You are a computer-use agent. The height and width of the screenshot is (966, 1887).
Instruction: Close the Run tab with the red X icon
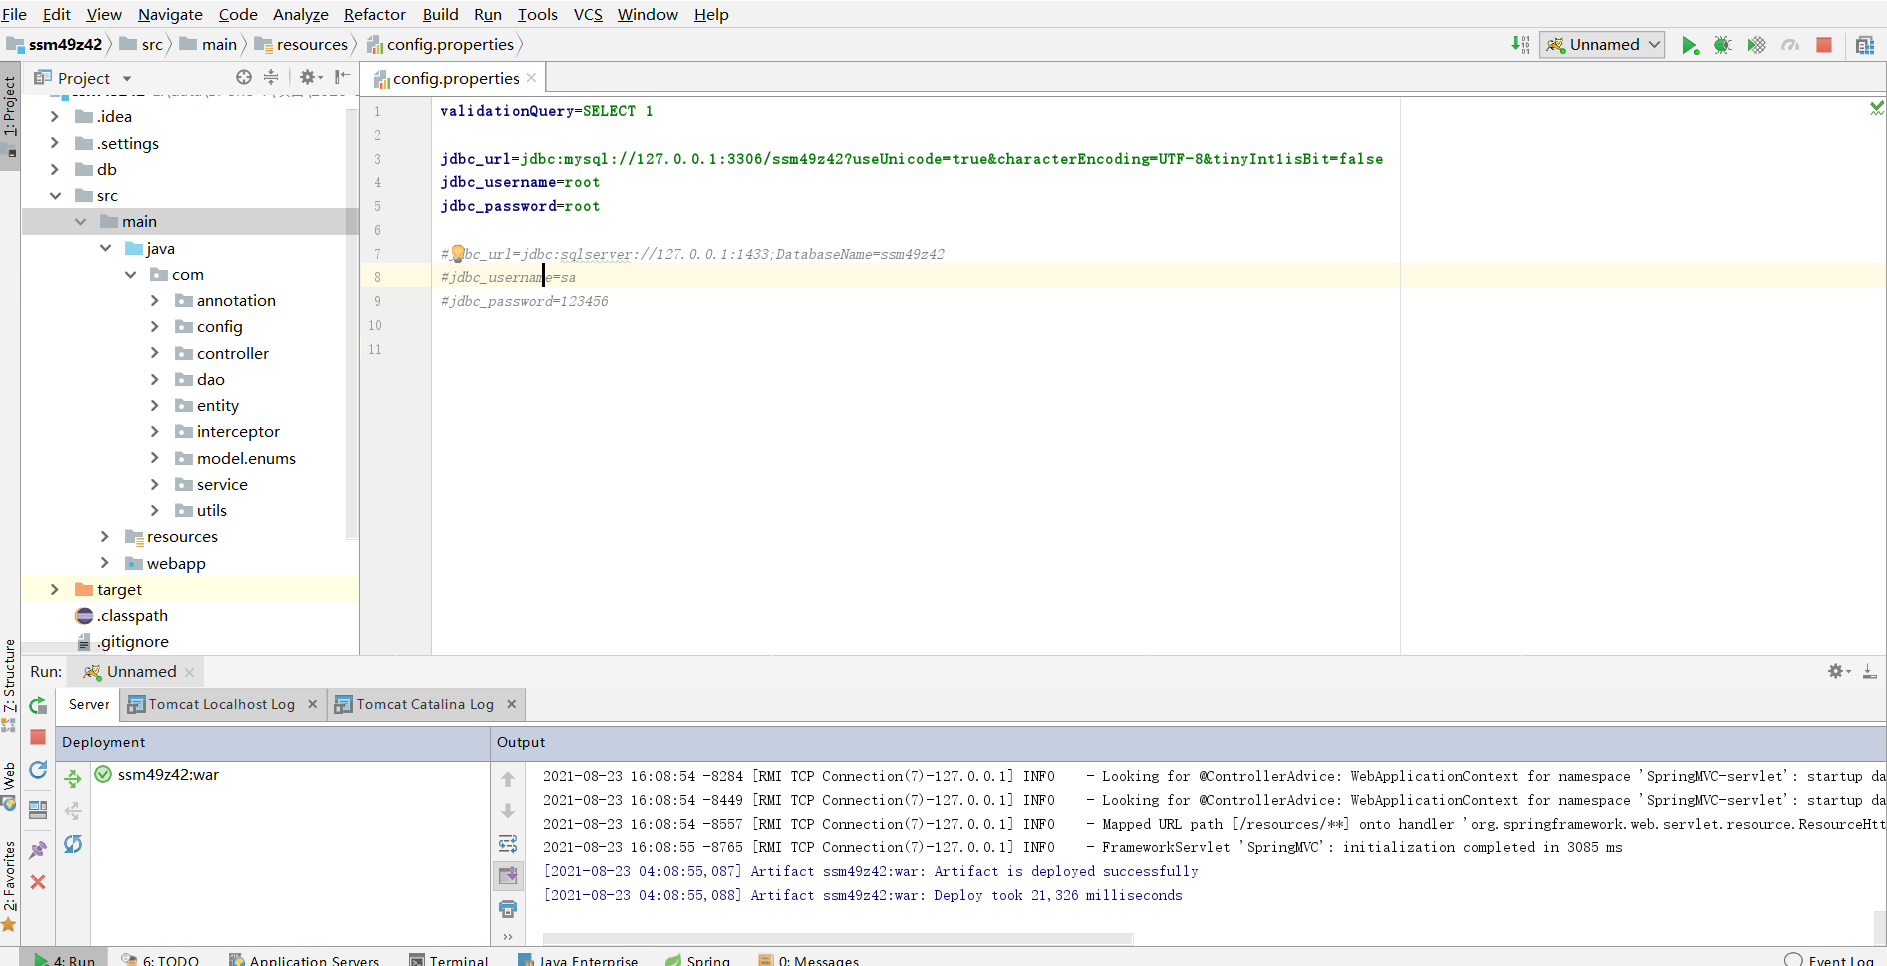pyautogui.click(x=38, y=882)
